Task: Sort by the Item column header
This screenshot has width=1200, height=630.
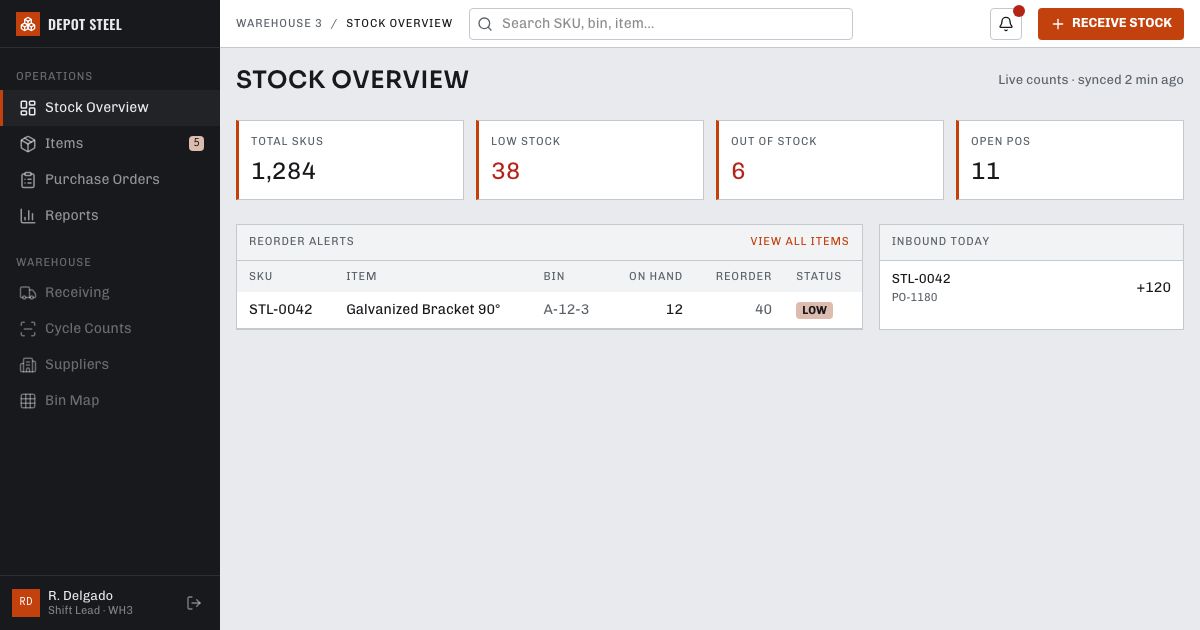Action: 361,277
